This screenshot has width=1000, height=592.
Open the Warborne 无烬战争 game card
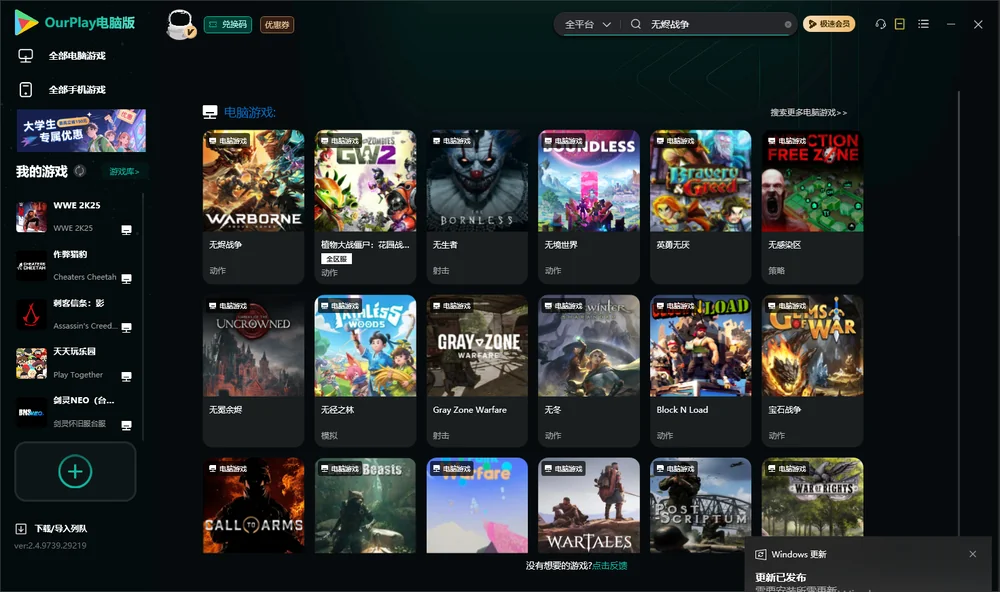(x=253, y=207)
